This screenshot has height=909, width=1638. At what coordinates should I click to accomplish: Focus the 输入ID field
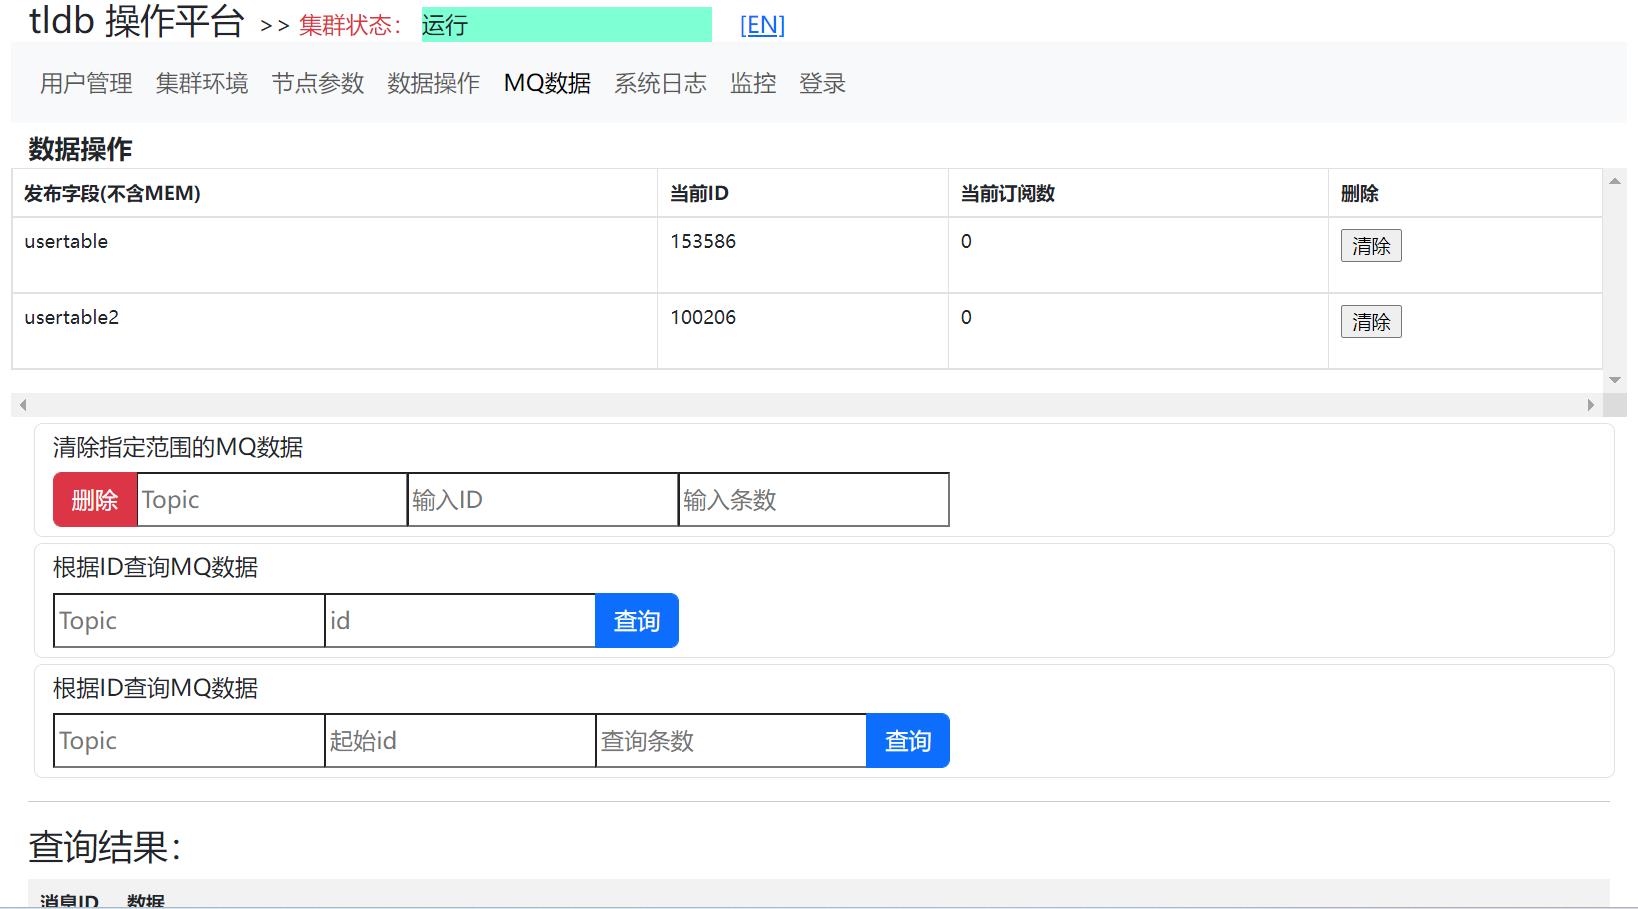pyautogui.click(x=543, y=500)
